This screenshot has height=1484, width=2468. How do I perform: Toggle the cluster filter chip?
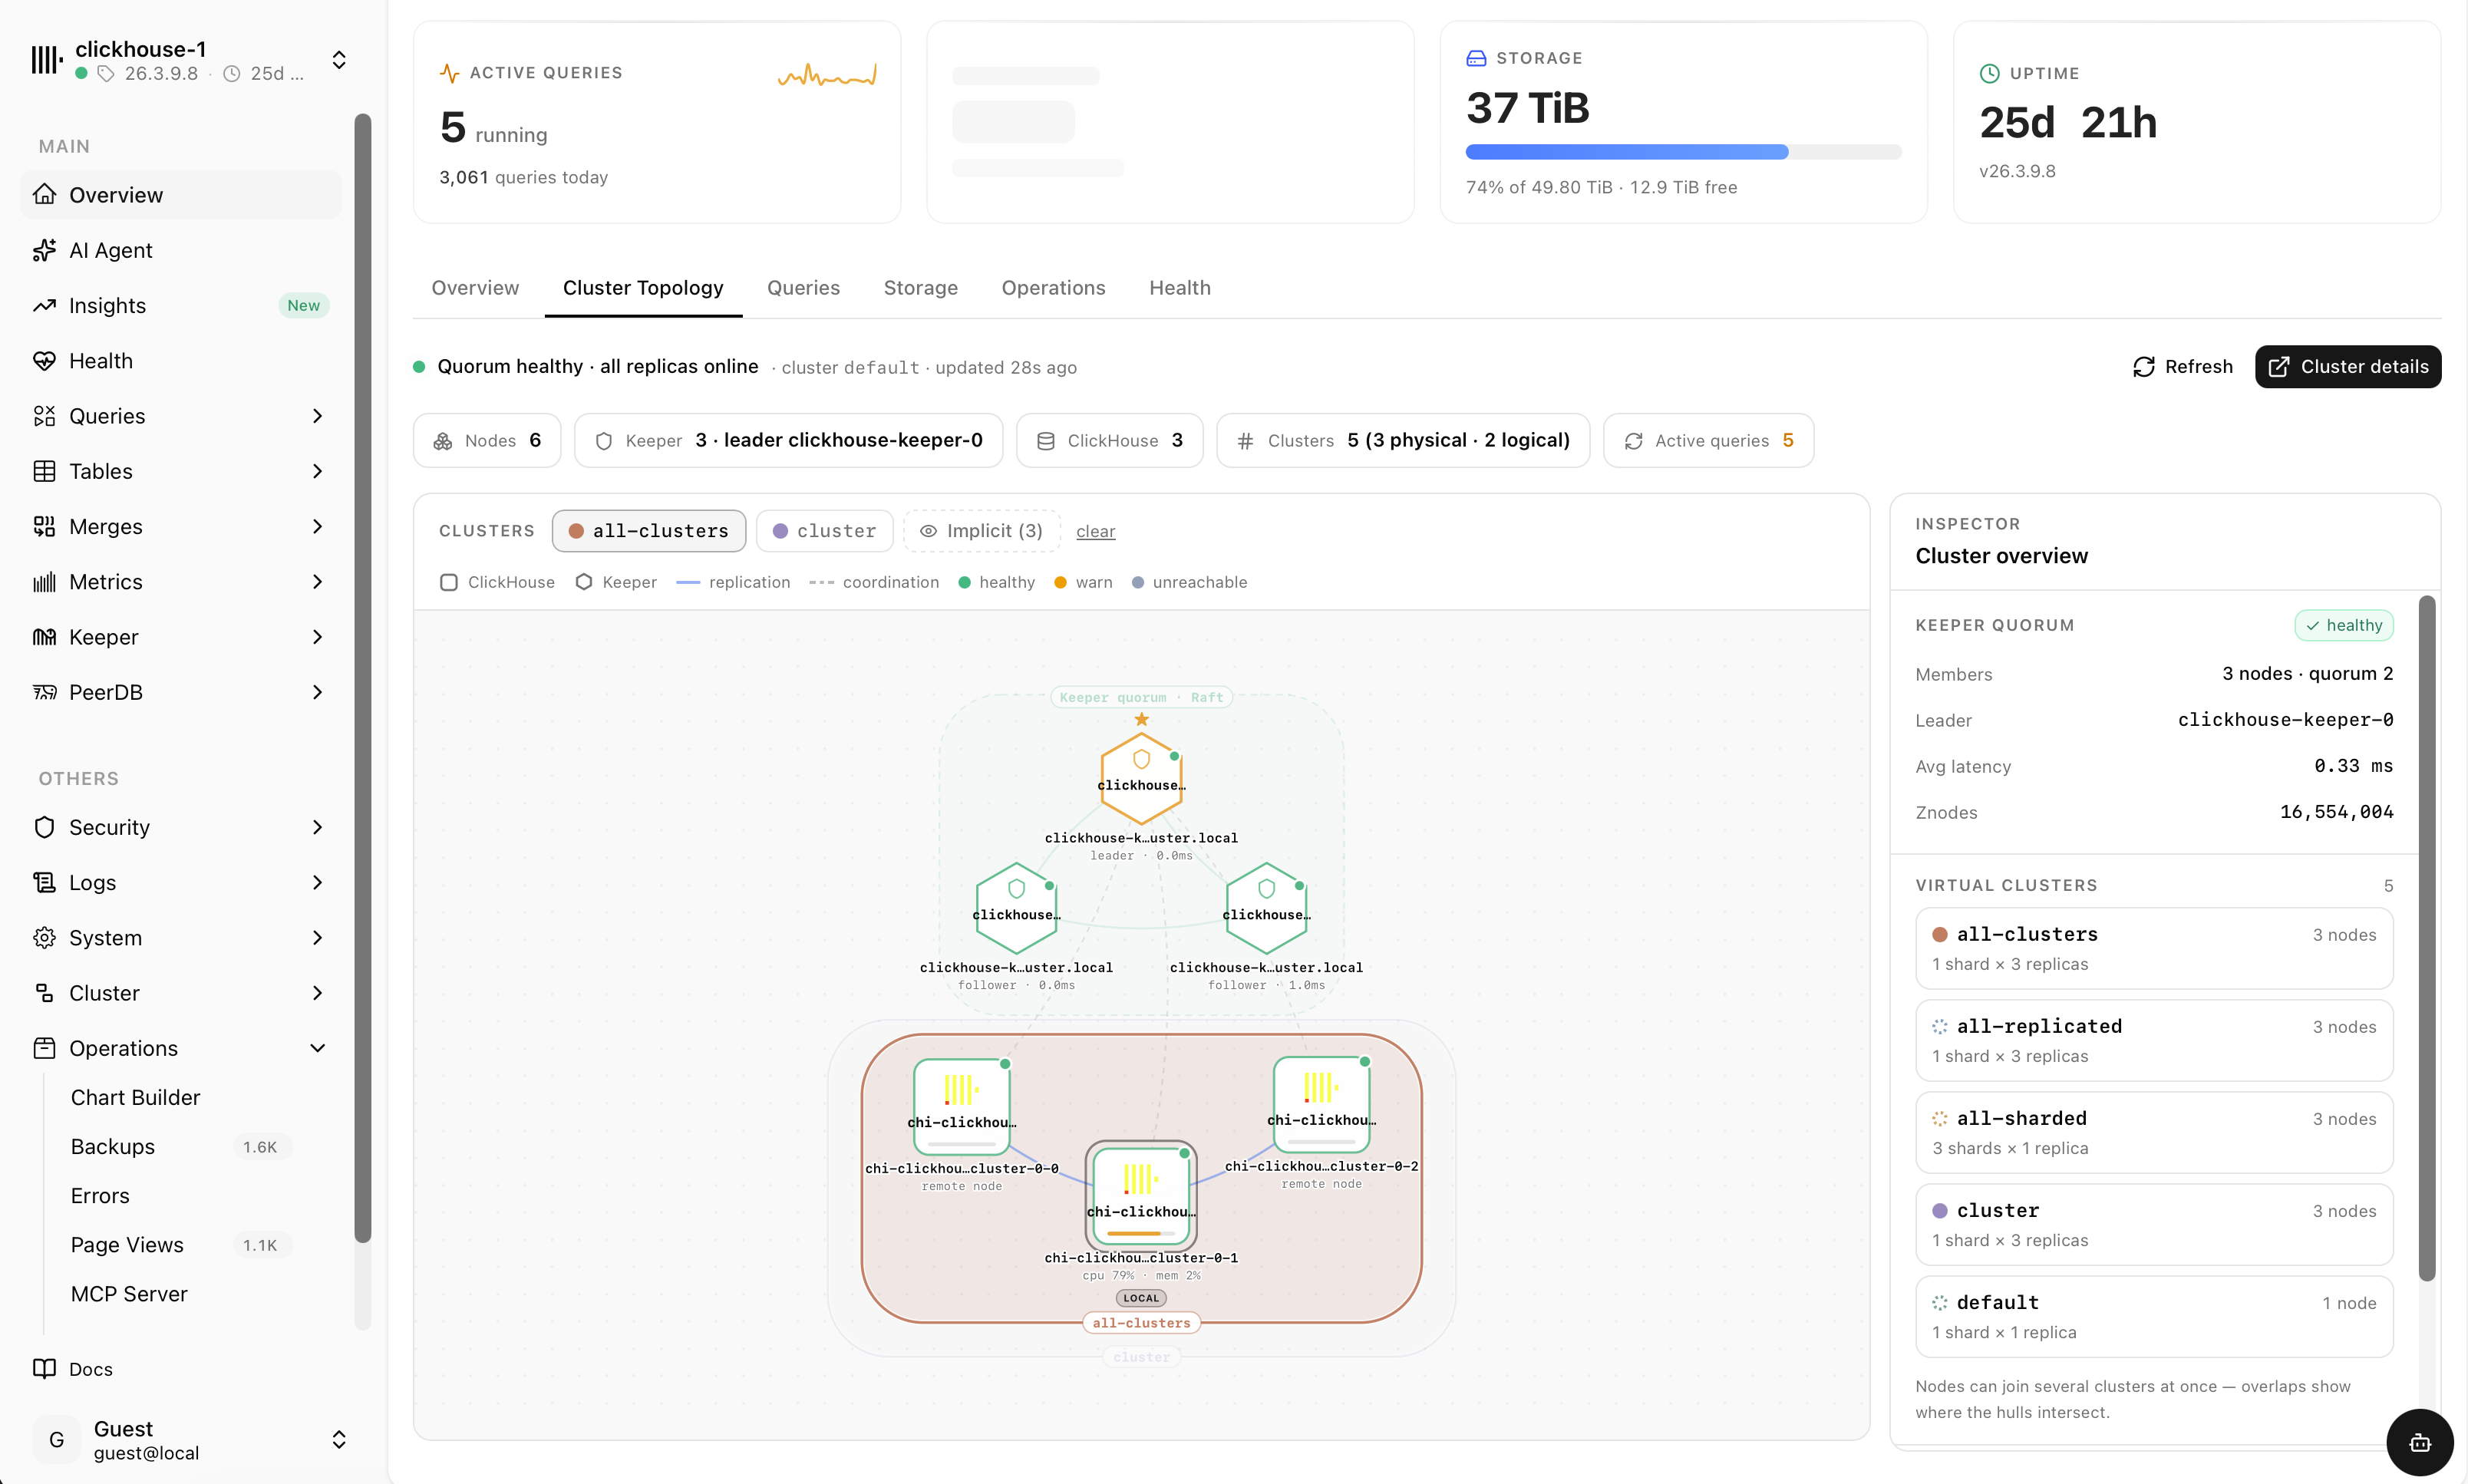coord(825,531)
